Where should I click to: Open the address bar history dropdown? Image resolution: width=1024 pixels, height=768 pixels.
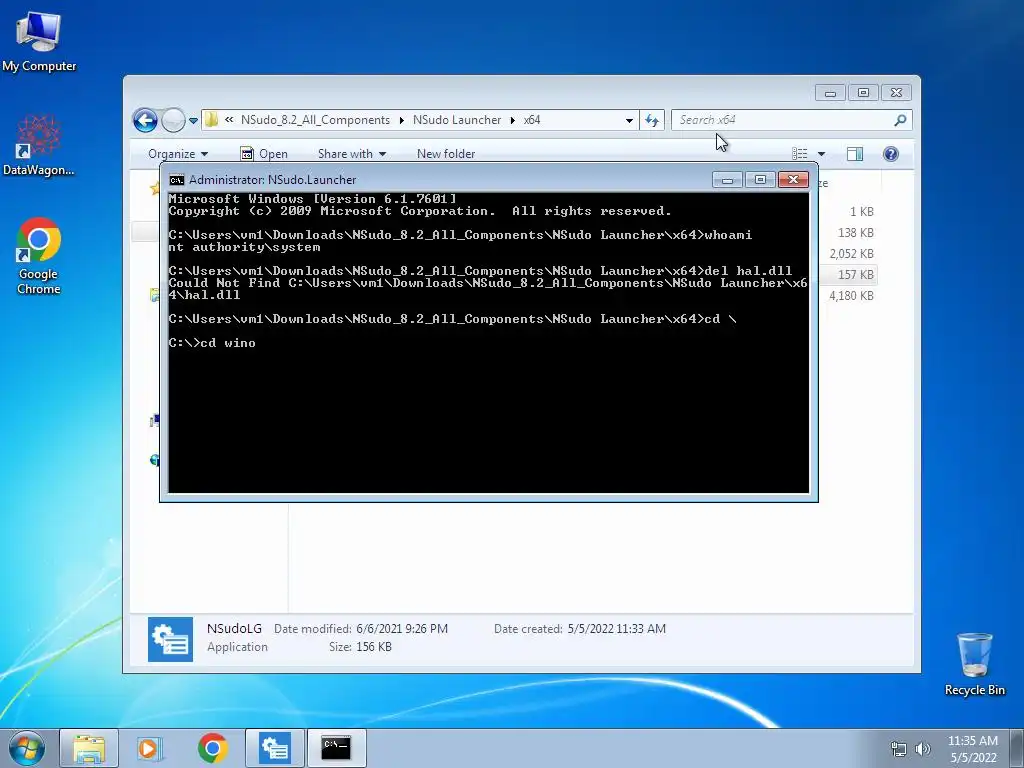(x=629, y=120)
